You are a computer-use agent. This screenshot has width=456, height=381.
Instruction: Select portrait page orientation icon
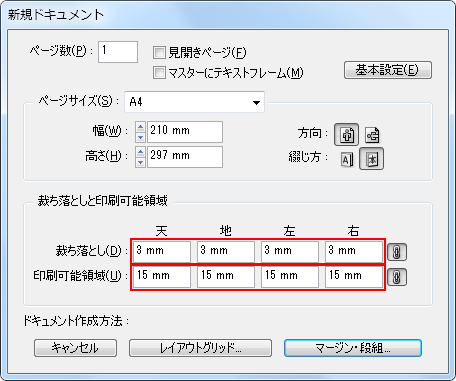click(x=346, y=135)
